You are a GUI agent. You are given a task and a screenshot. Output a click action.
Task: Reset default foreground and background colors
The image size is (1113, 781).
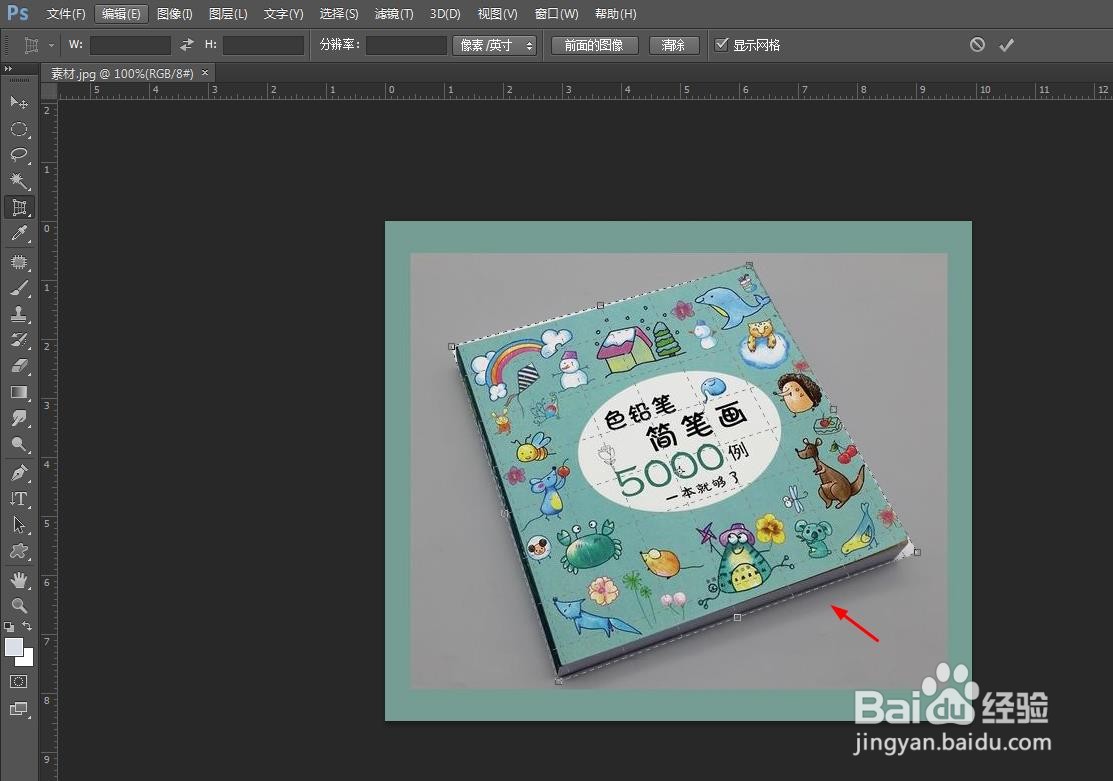click(x=9, y=627)
